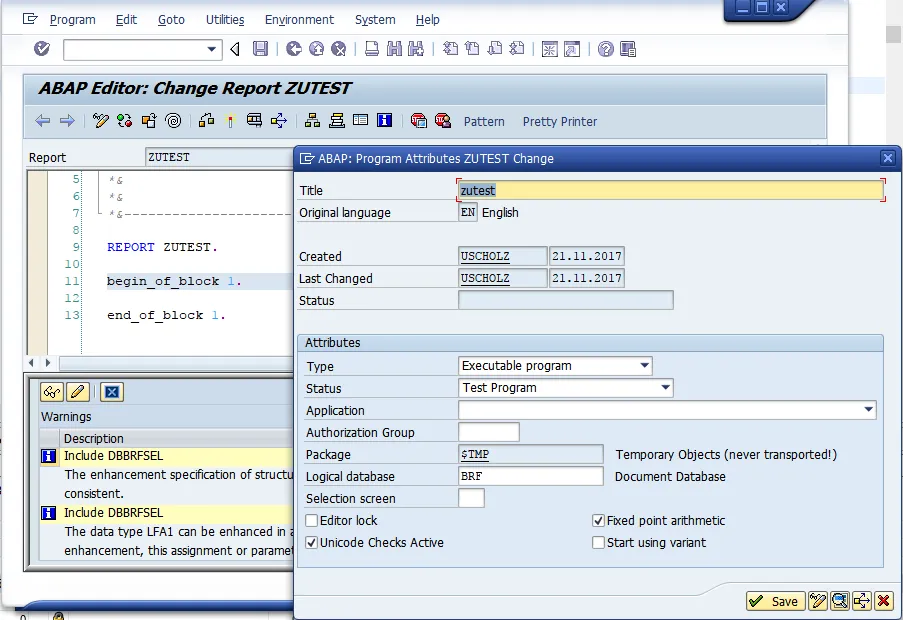The image size is (903, 620).
Task: Click the Full Screen toggle icon
Action: 361,120
